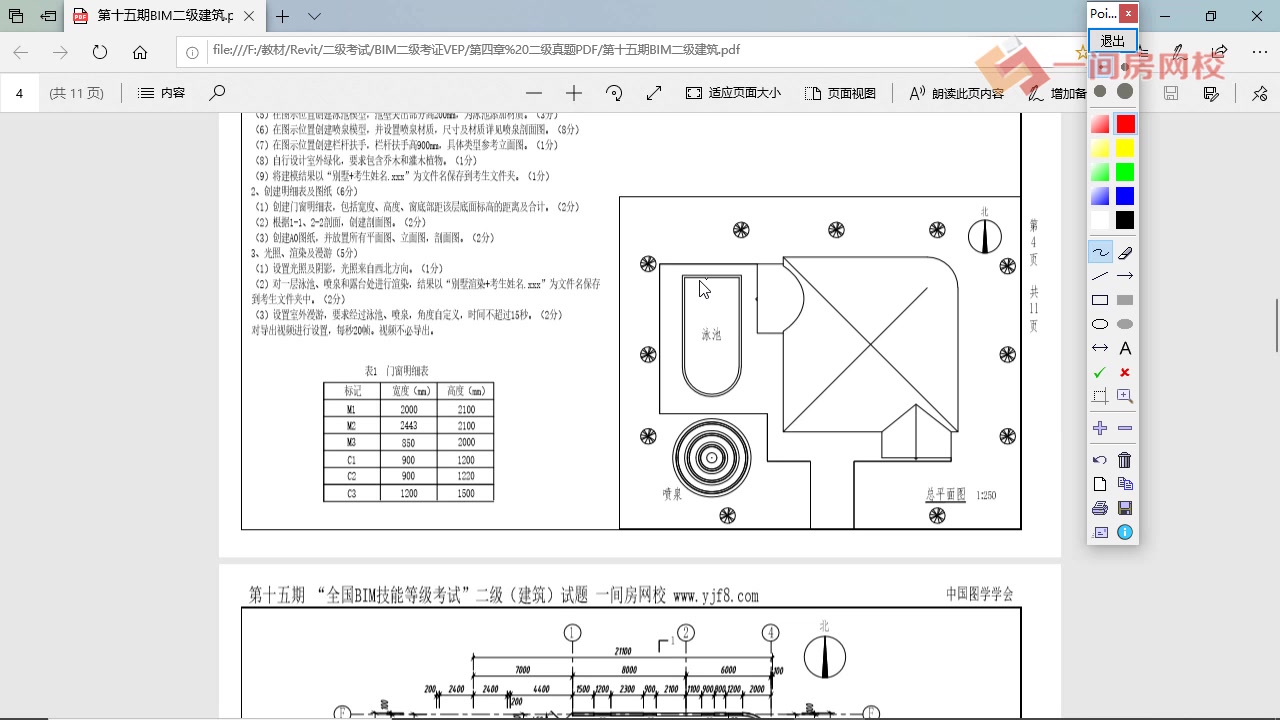Select the arrow drawing tool
This screenshot has height=720, width=1280.
1125,275
